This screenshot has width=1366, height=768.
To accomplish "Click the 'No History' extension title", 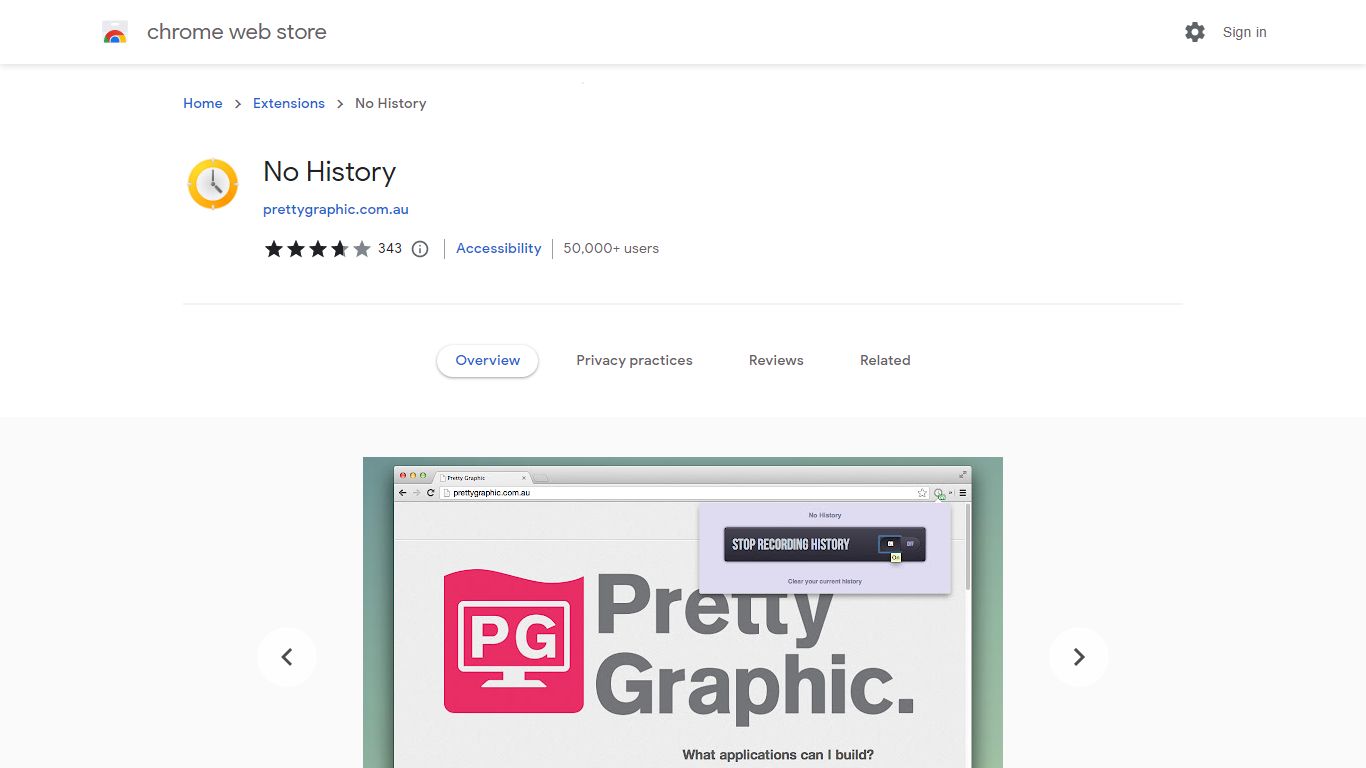I will tap(330, 172).
